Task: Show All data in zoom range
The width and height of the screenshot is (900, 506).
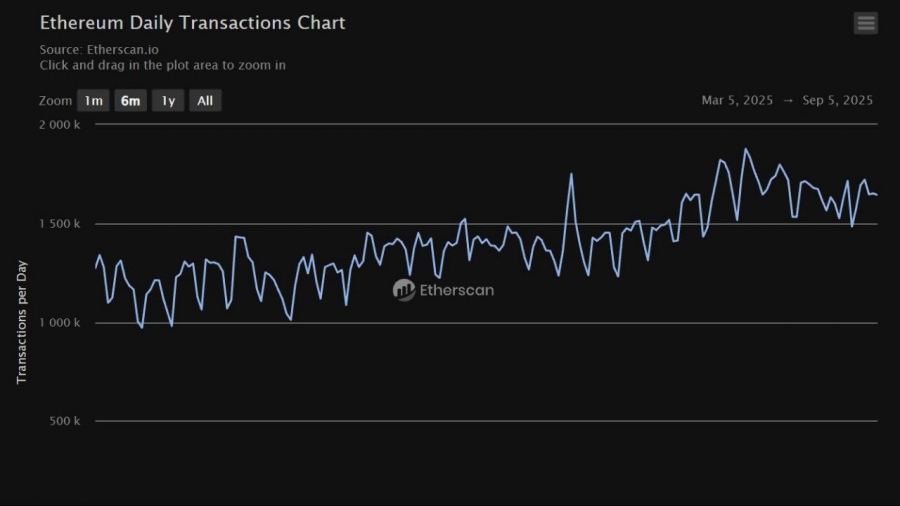Action: pyautogui.click(x=205, y=101)
